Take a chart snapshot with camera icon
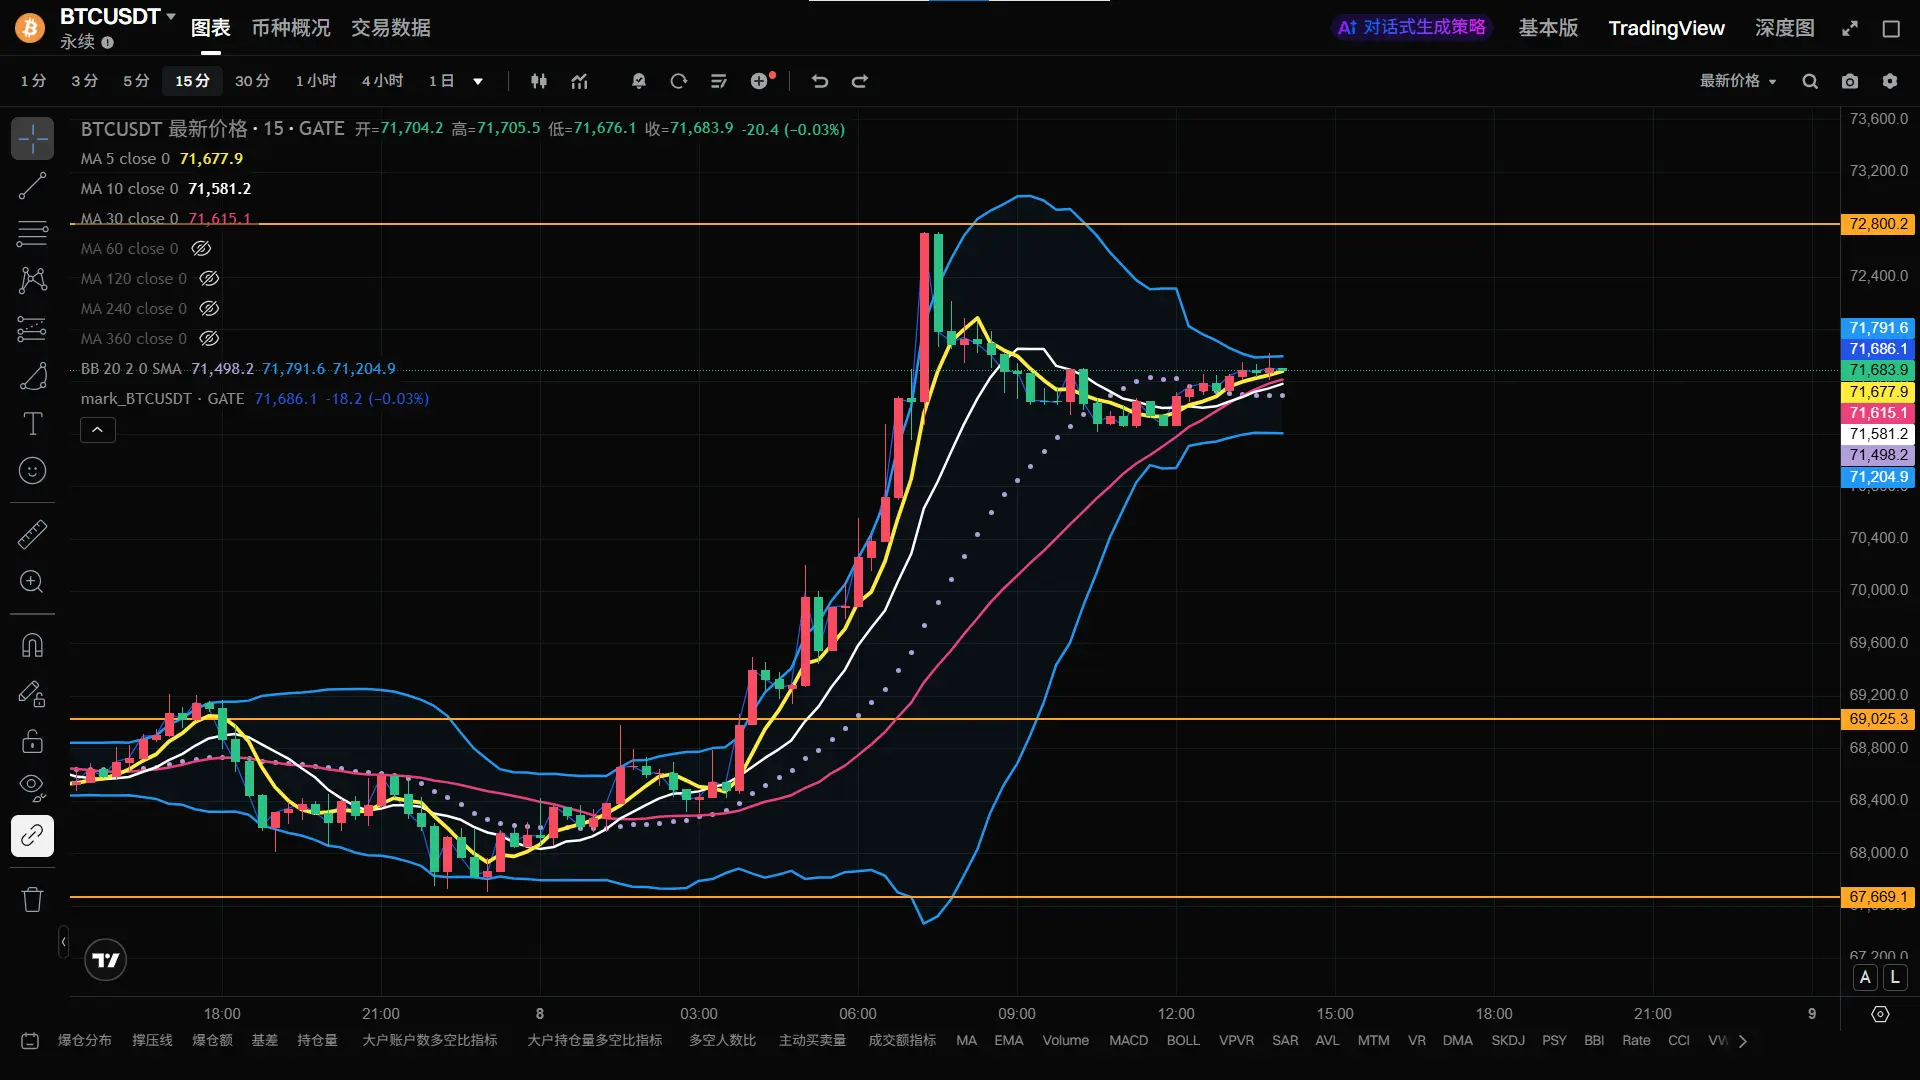This screenshot has height=1080, width=1920. tap(1850, 81)
